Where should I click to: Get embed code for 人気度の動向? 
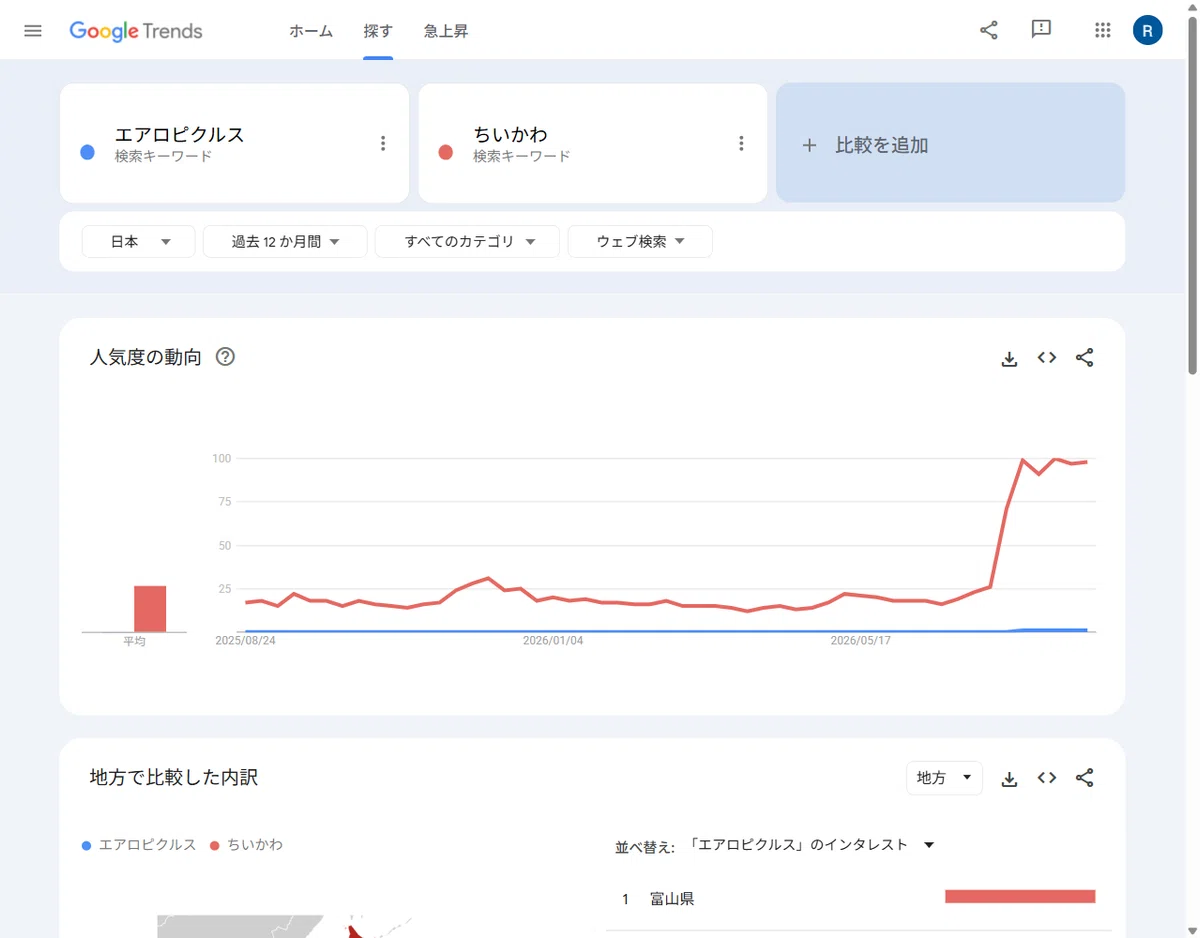point(1047,358)
